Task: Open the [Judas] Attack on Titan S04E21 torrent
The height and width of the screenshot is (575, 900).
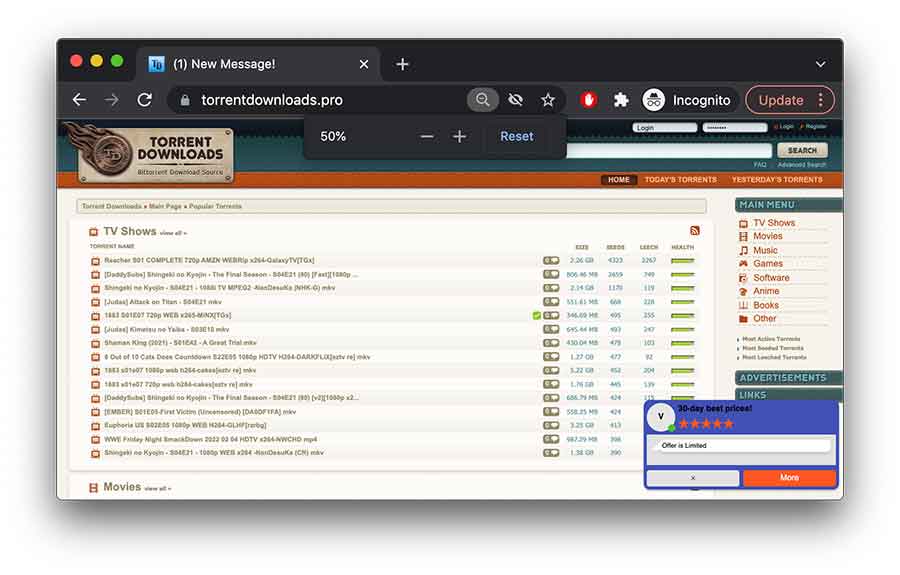Action: [x=162, y=302]
